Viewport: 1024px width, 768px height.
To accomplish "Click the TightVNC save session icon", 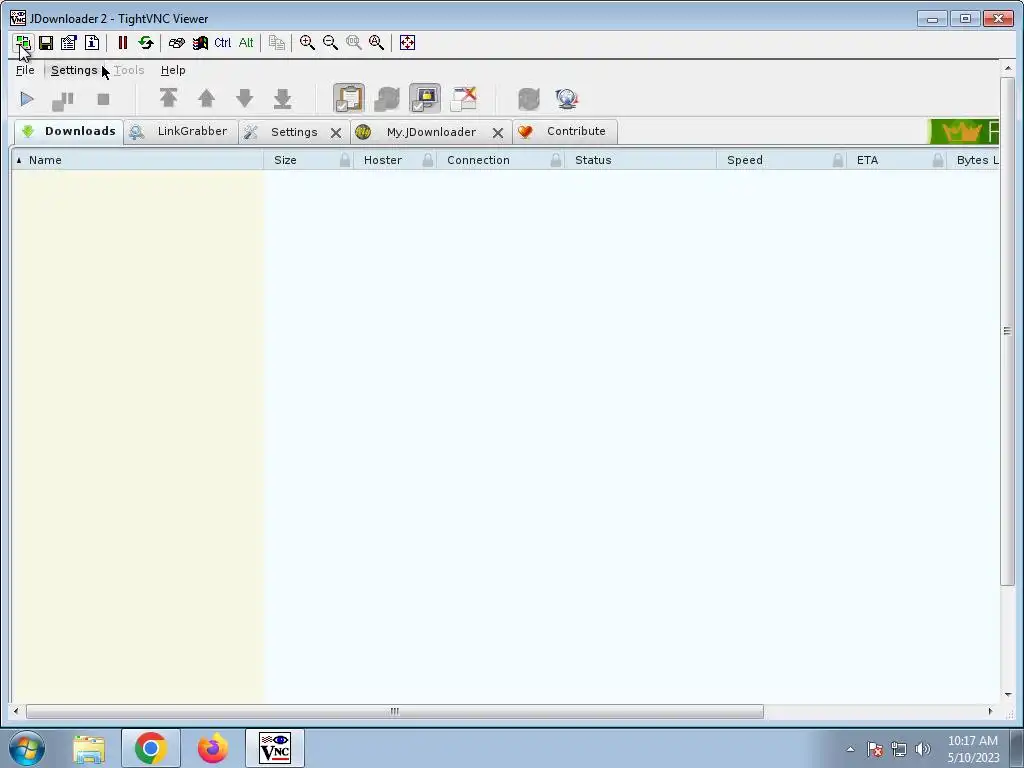I will (46, 43).
